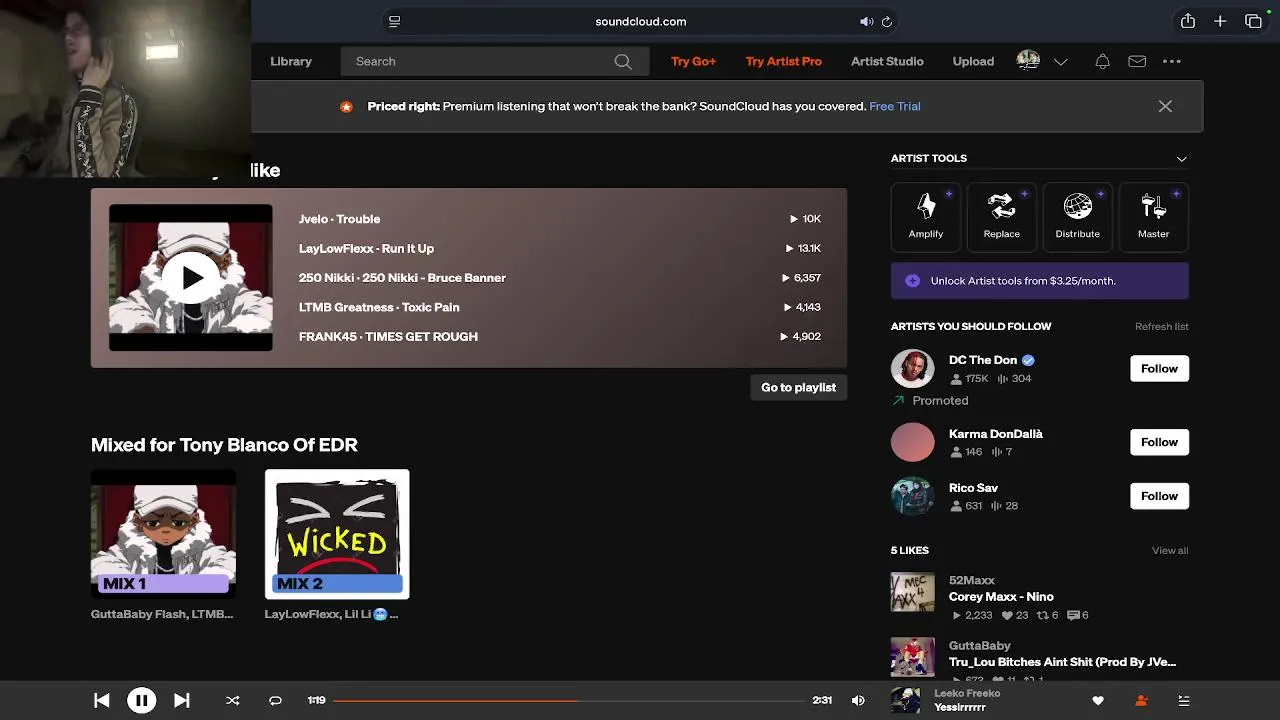
Task: Open the Upload page
Action: coord(973,61)
